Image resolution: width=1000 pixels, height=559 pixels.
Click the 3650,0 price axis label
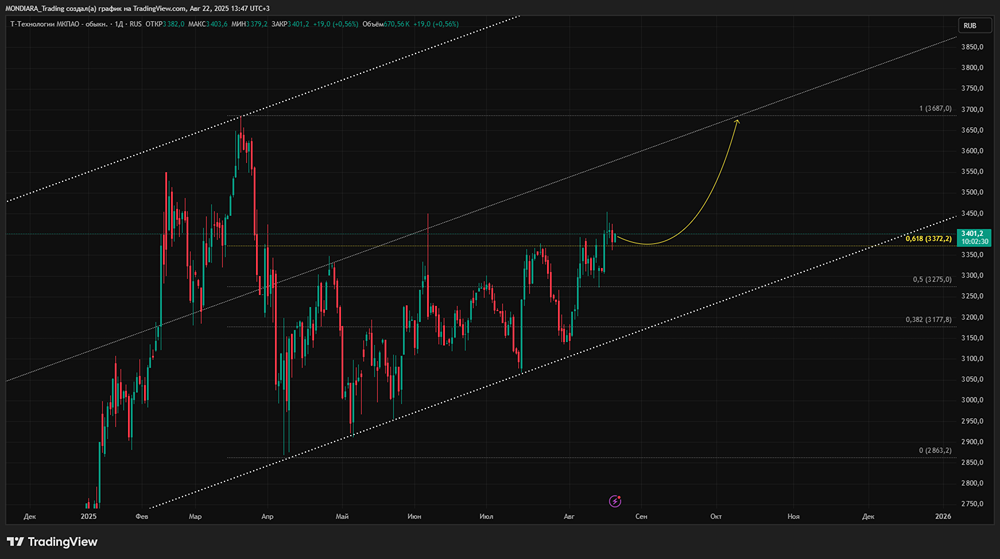point(972,130)
